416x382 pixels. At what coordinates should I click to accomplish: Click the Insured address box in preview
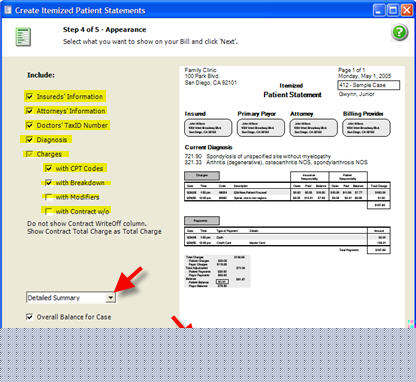pos(208,128)
